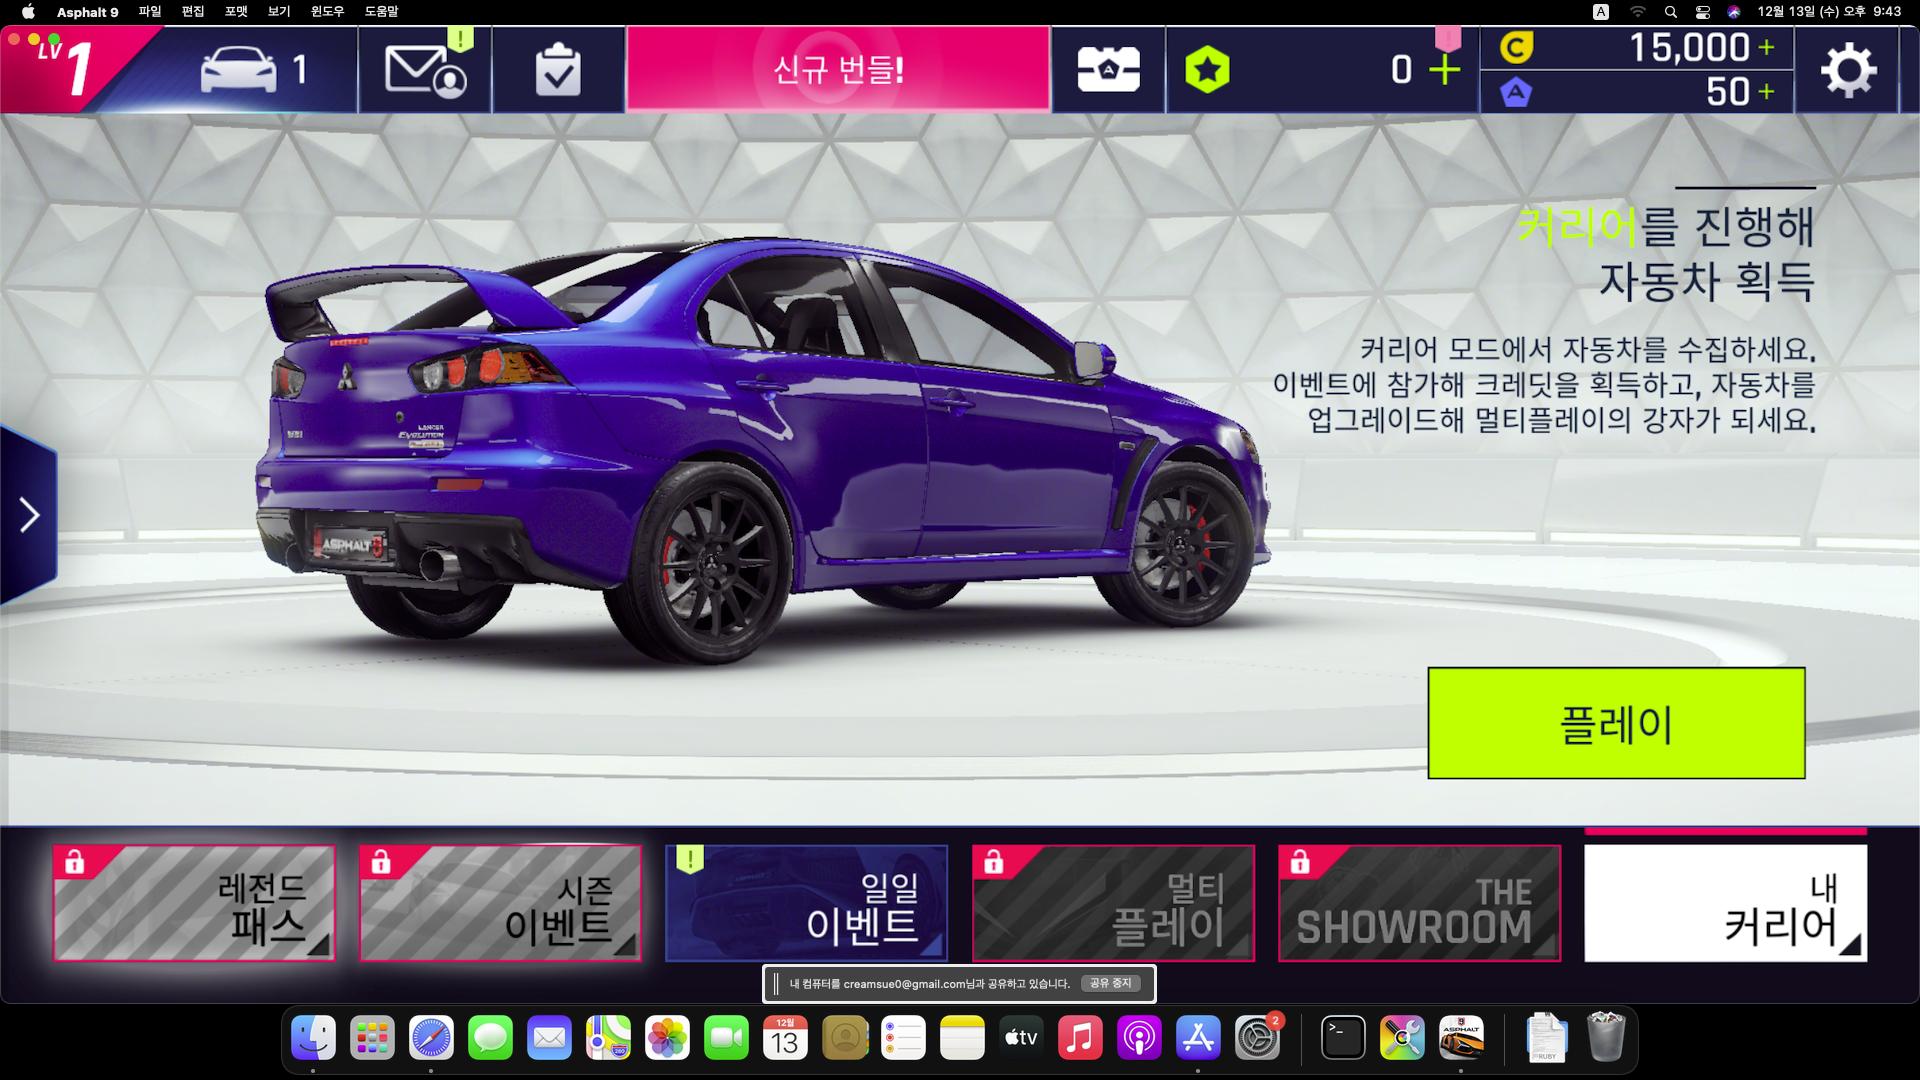This screenshot has width=1920, height=1080.
Task: Select the 내 커리어 tab
Action: coord(1725,903)
